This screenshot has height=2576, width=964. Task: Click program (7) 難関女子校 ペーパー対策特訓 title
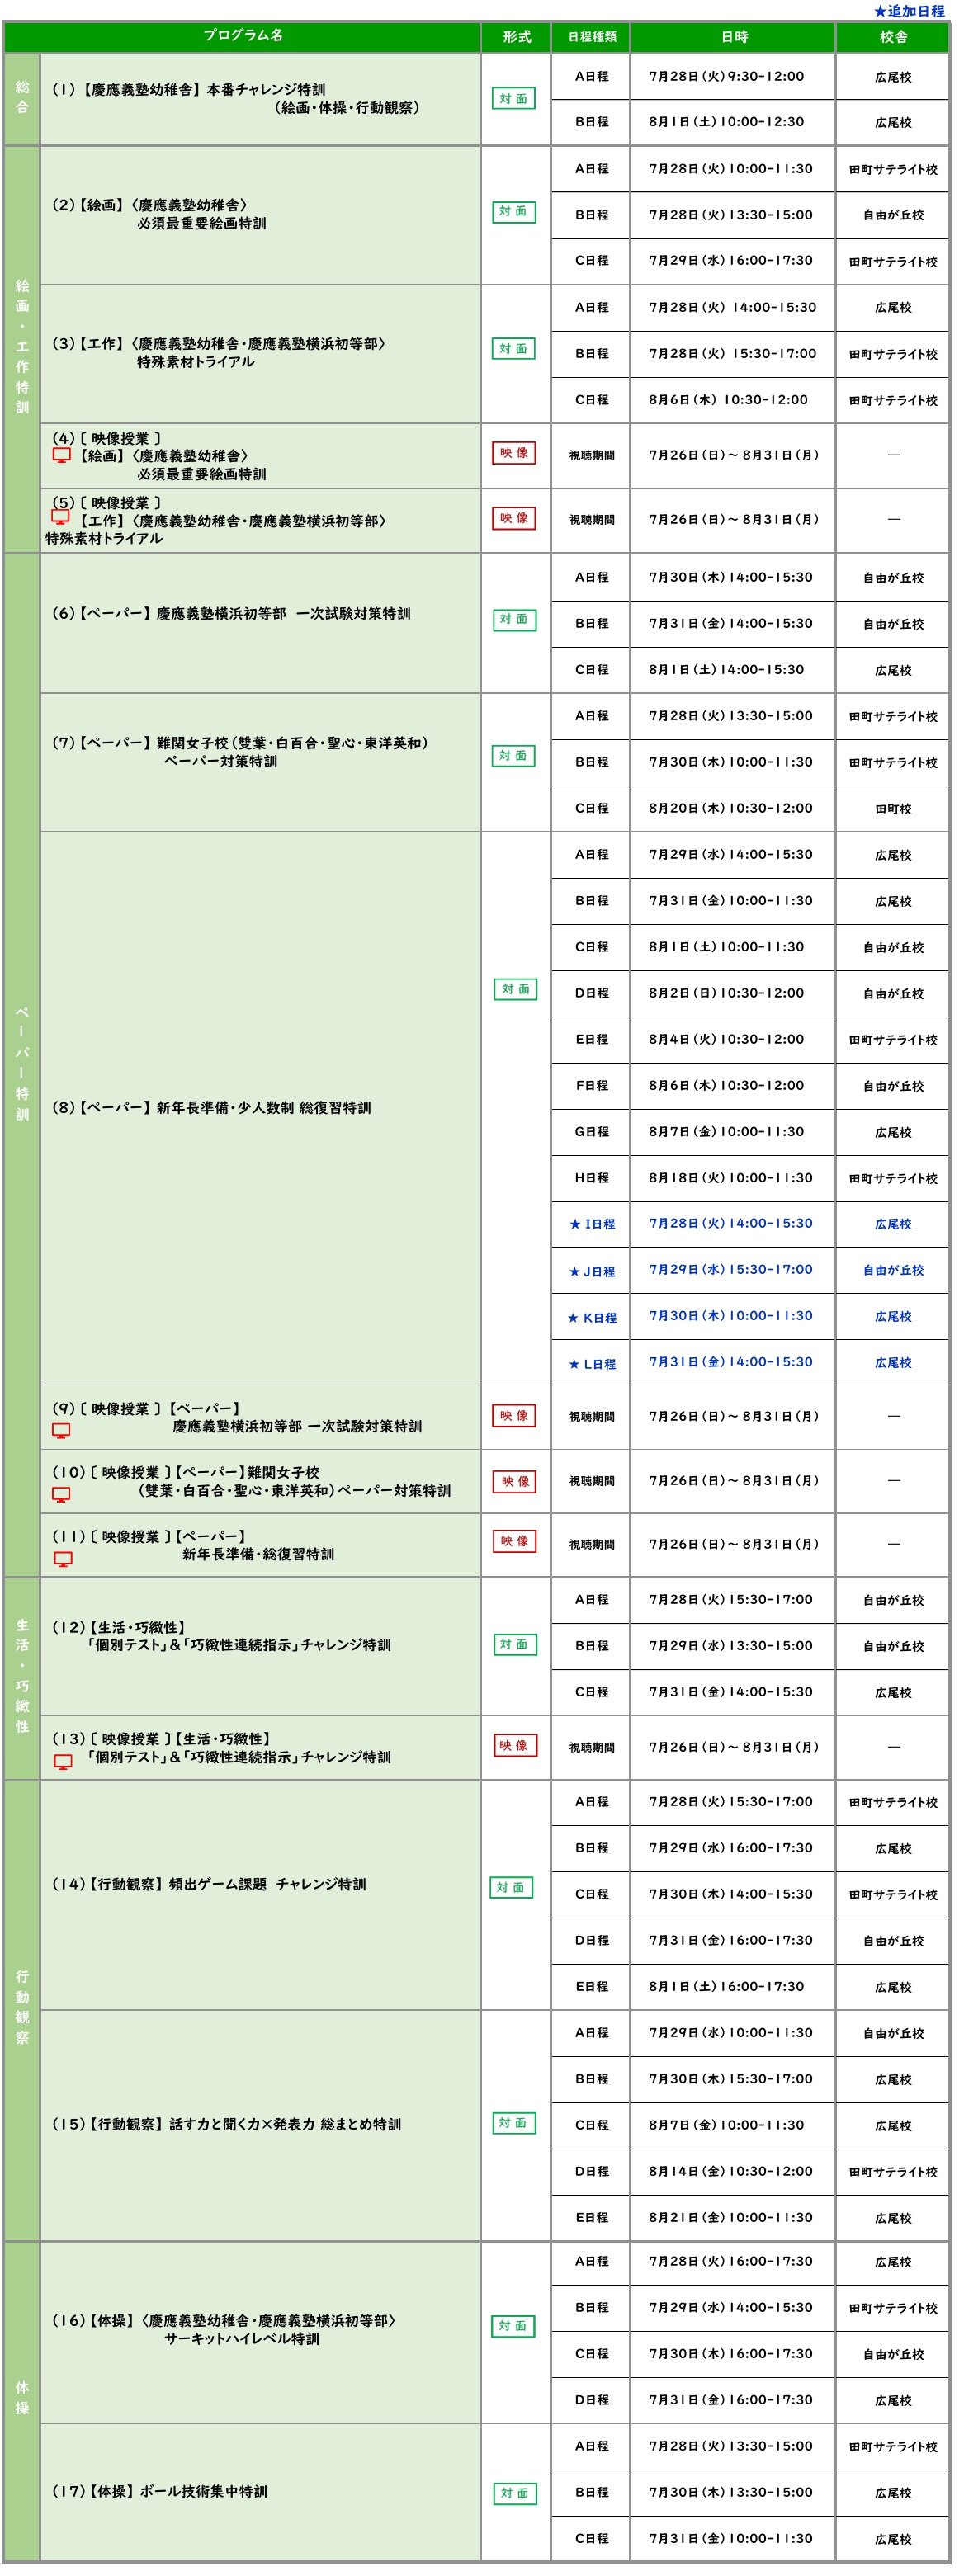pos(240,752)
